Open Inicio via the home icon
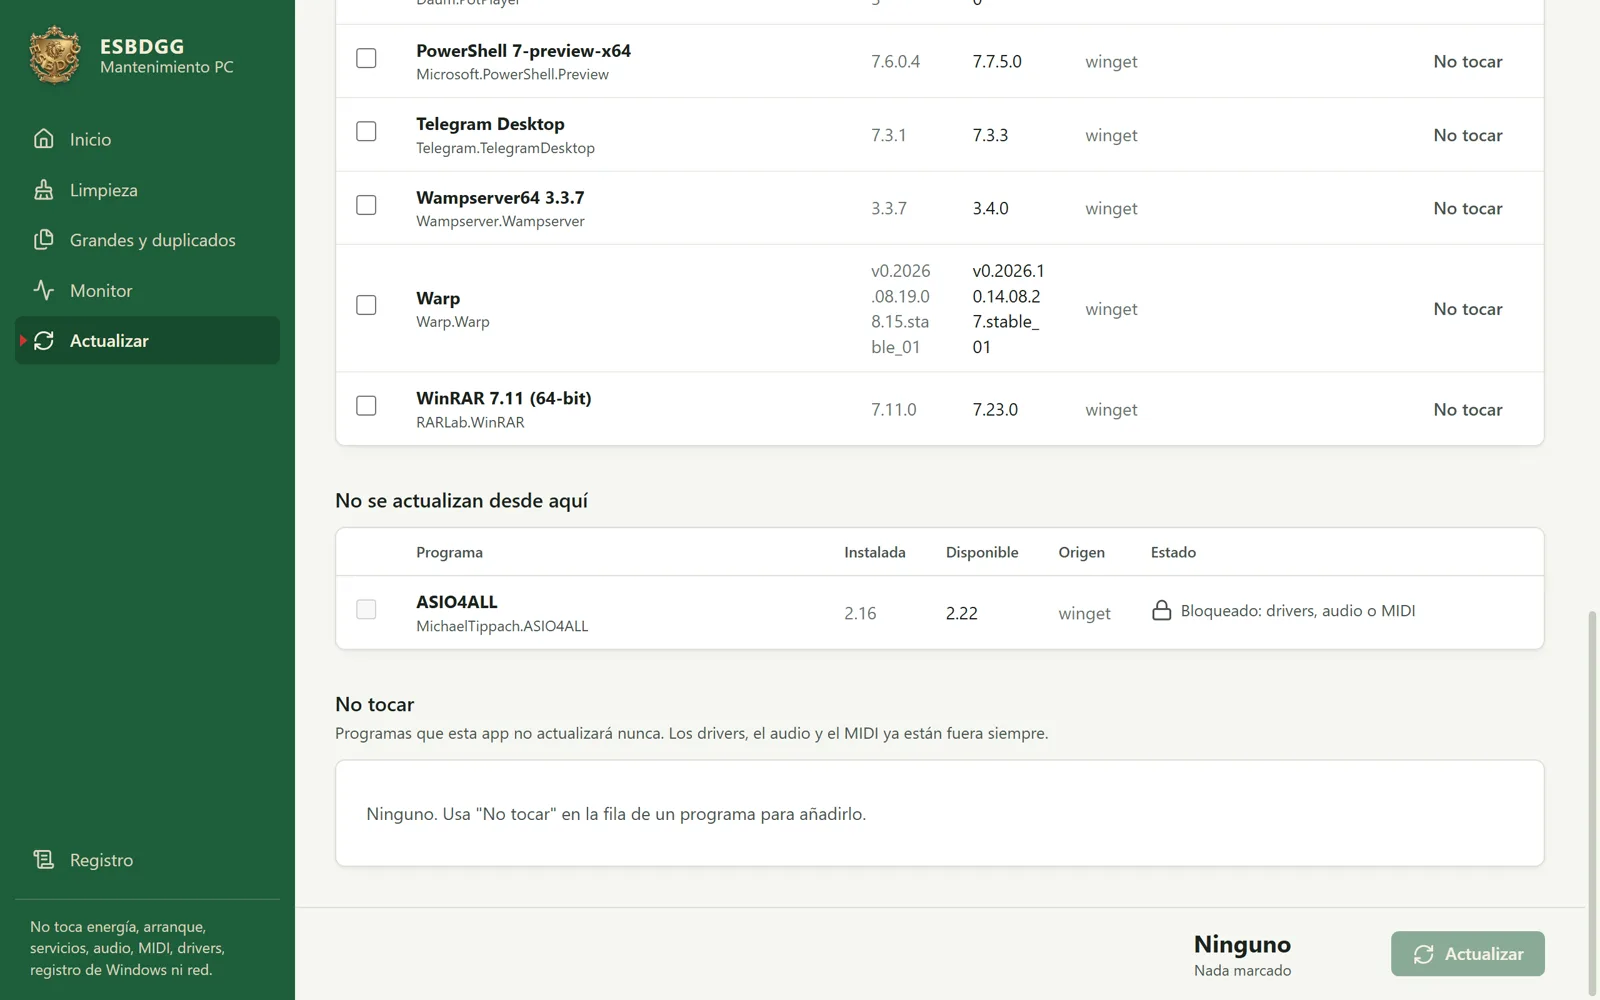1600x1000 pixels. point(44,139)
